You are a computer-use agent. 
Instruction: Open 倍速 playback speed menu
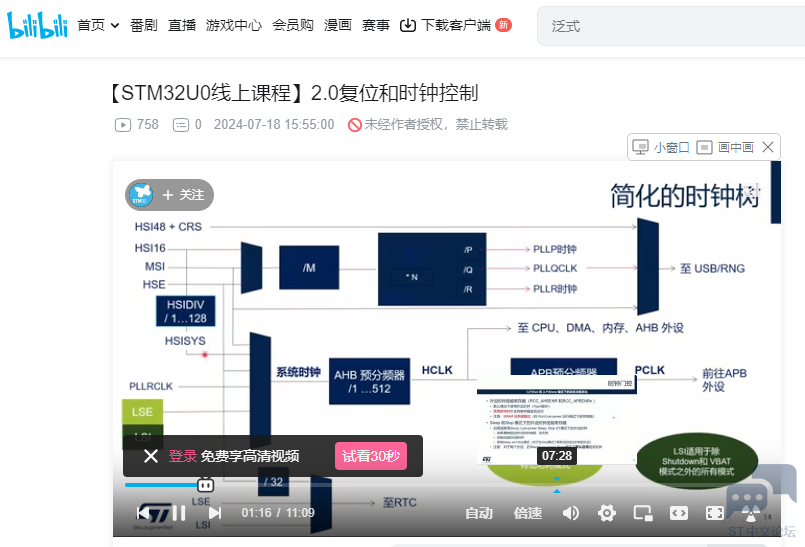[528, 513]
